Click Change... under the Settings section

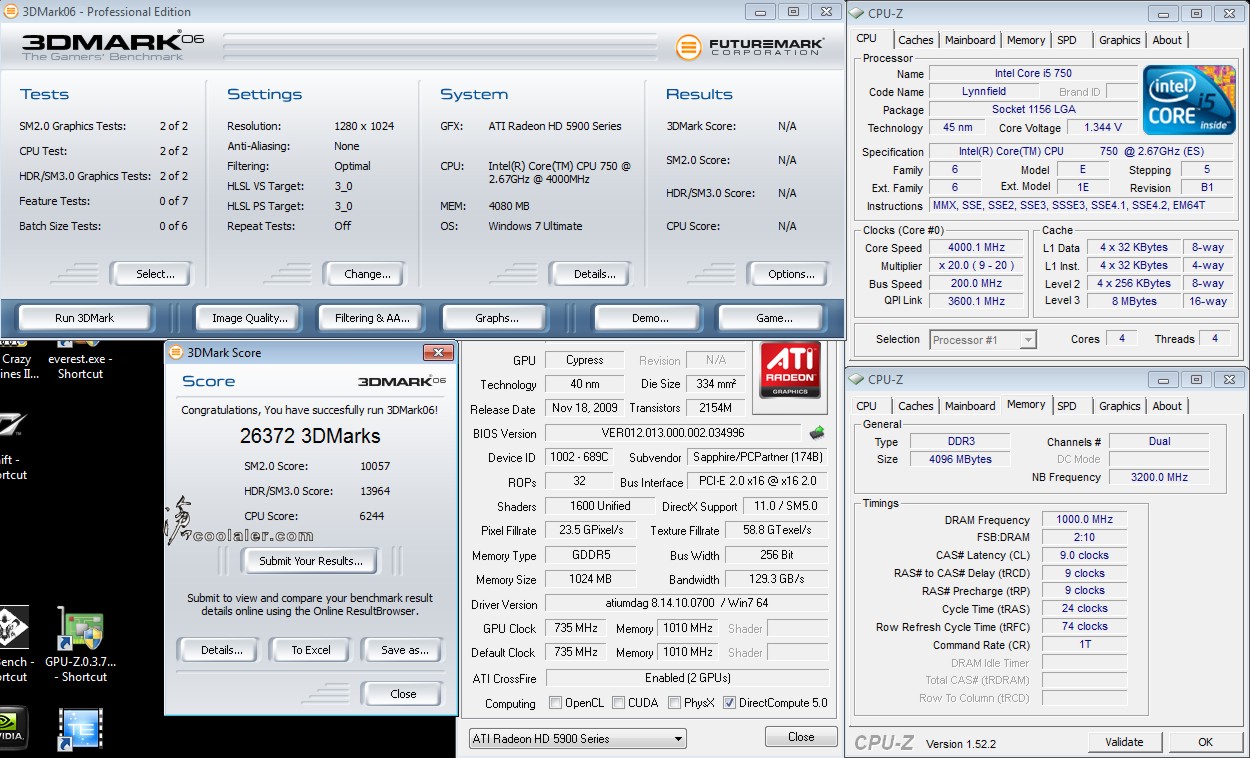(x=367, y=274)
